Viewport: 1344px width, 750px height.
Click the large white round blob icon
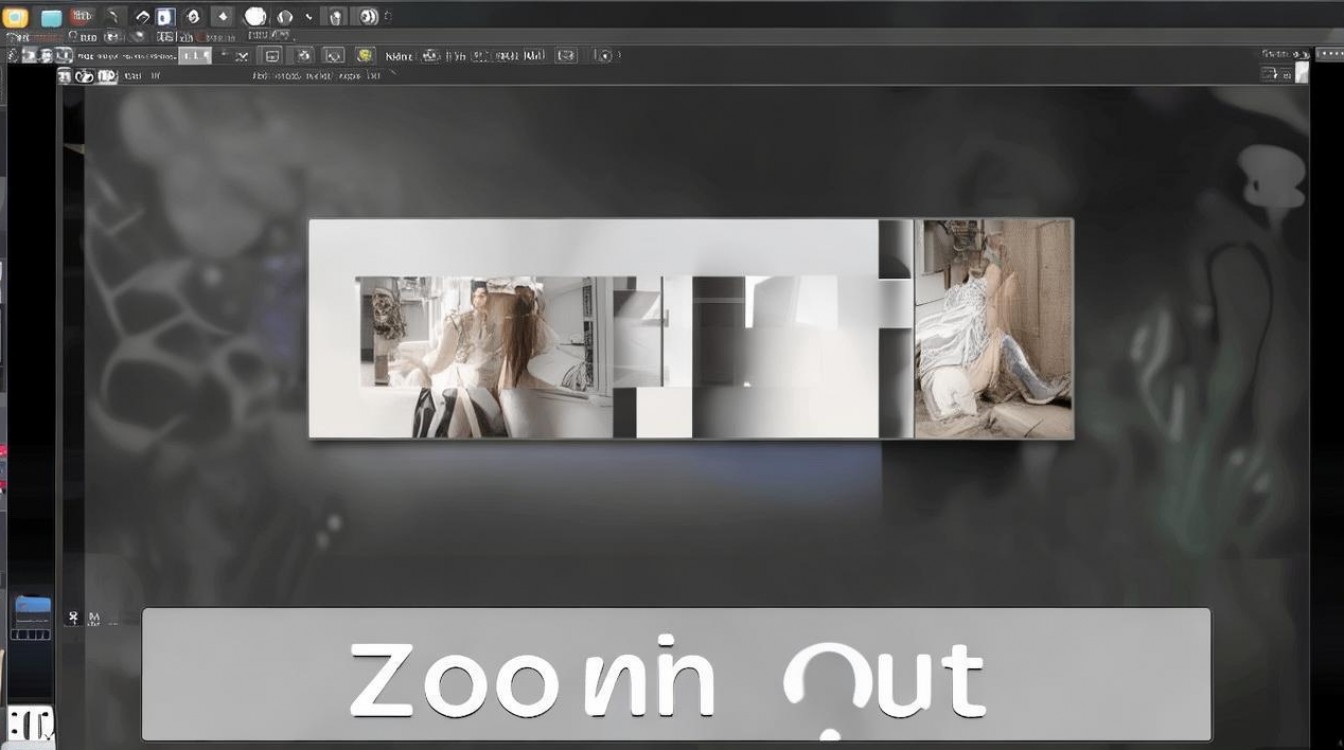(256, 16)
